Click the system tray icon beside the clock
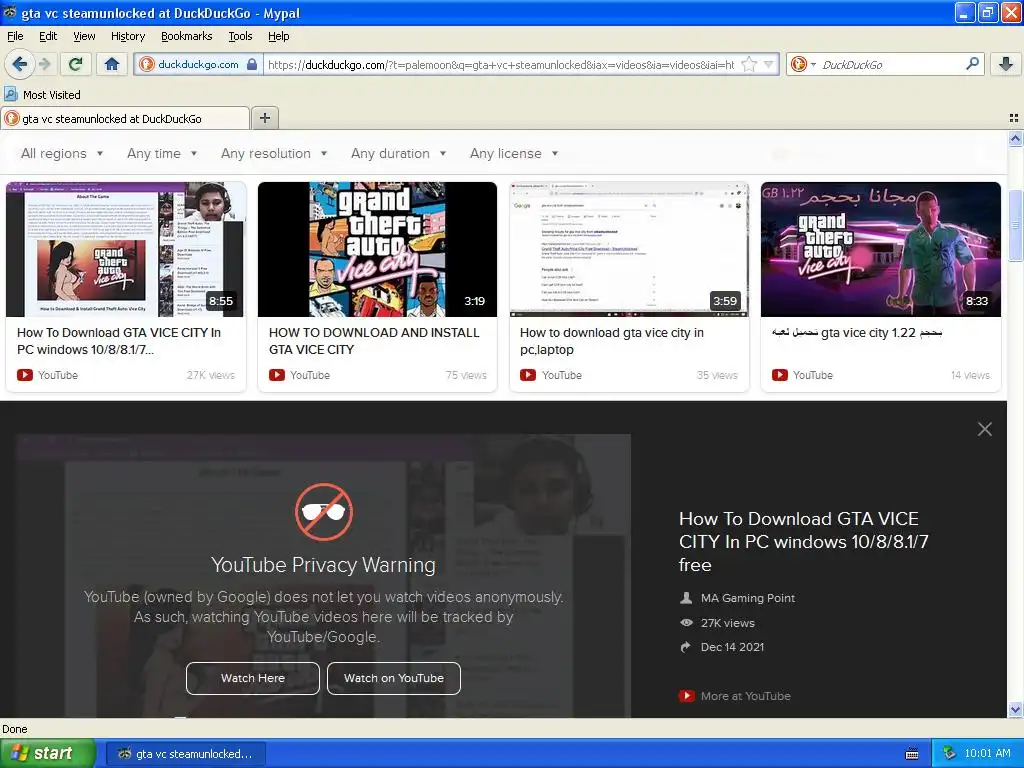1024x768 pixels. (x=949, y=753)
